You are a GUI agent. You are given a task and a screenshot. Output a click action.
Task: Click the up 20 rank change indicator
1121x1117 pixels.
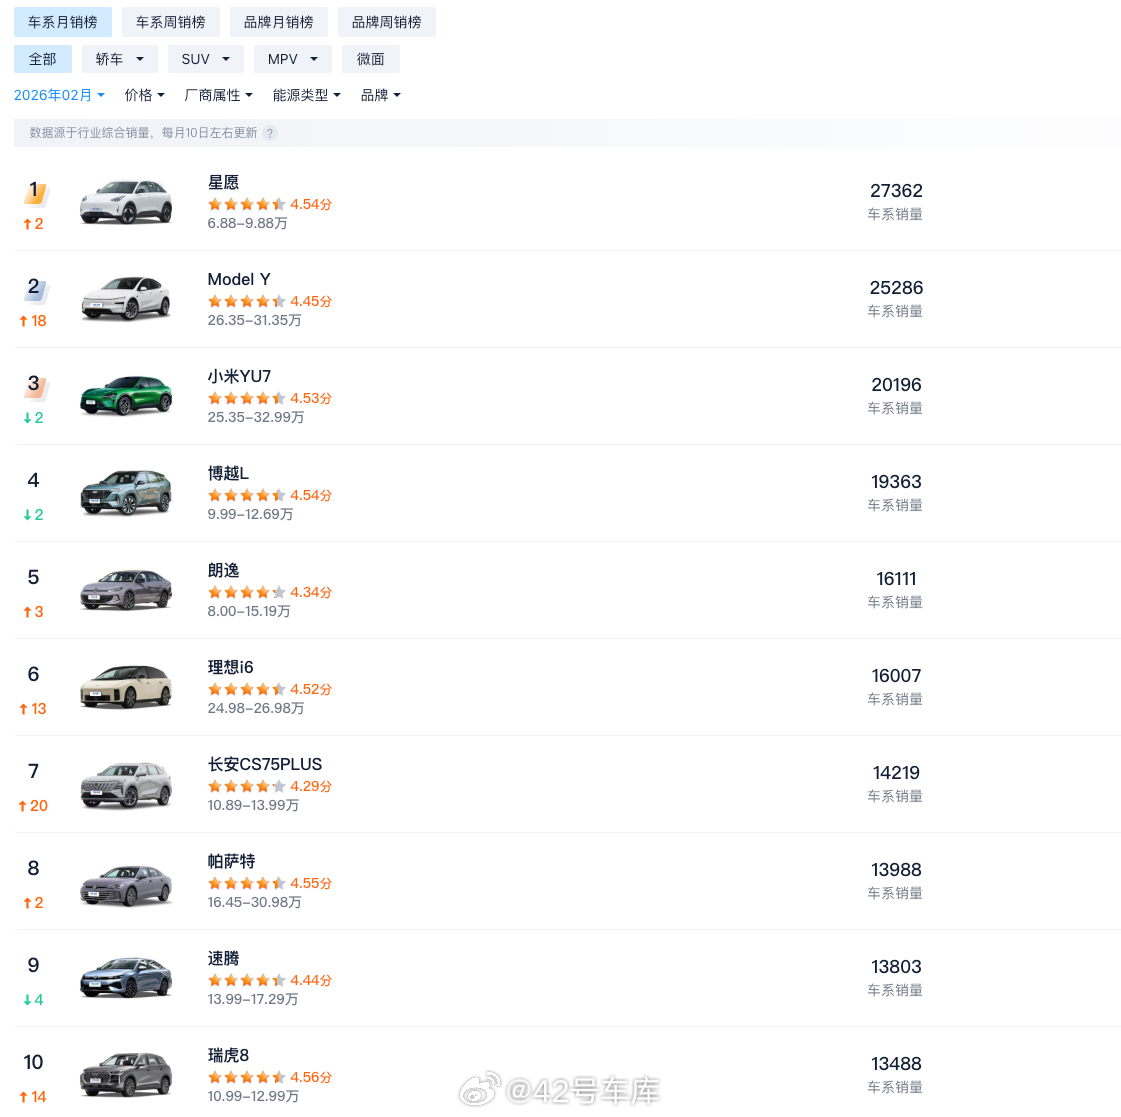point(33,806)
